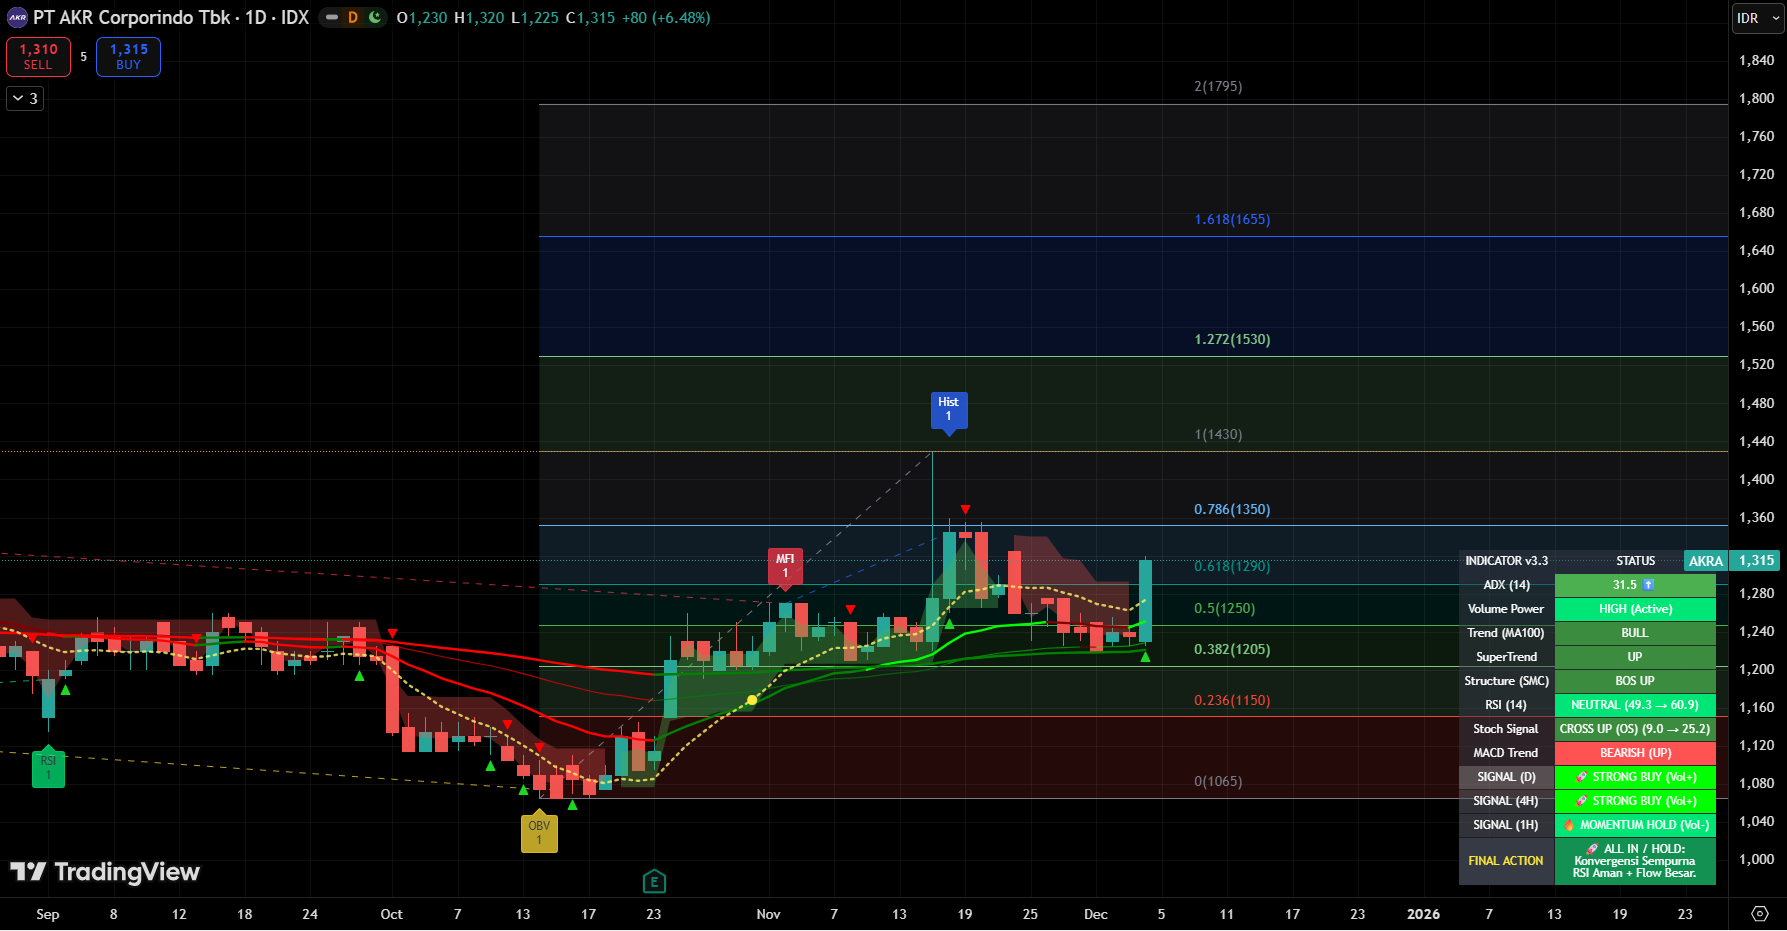Click the 1,315 current price tag on scale
1787x931 pixels.
click(x=1756, y=561)
